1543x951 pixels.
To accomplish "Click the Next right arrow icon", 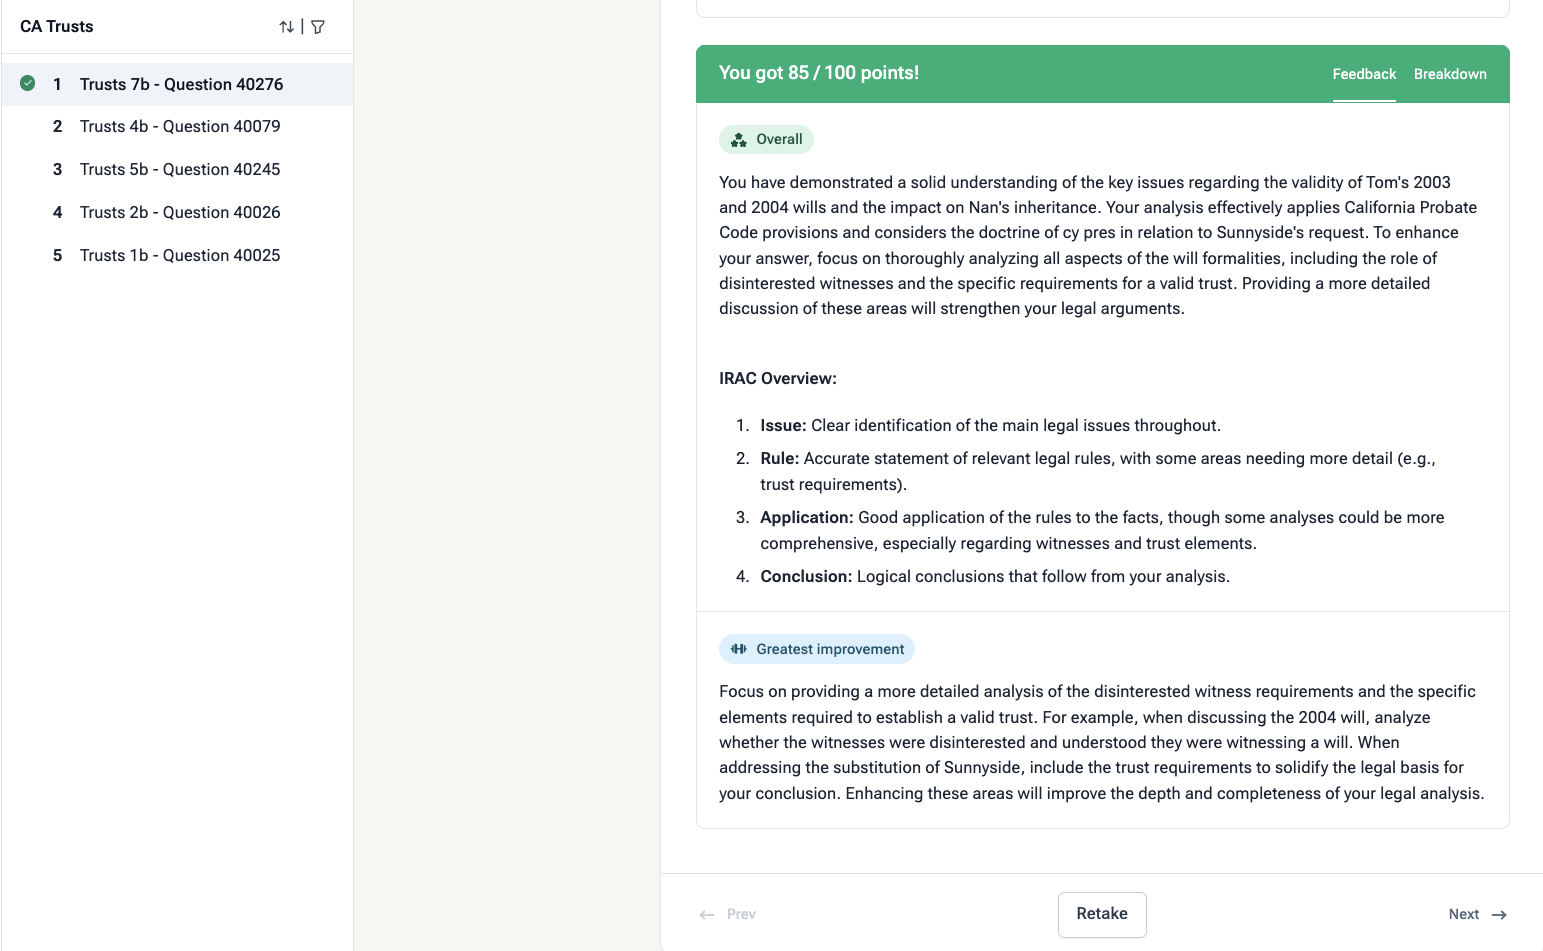I will click(1499, 915).
